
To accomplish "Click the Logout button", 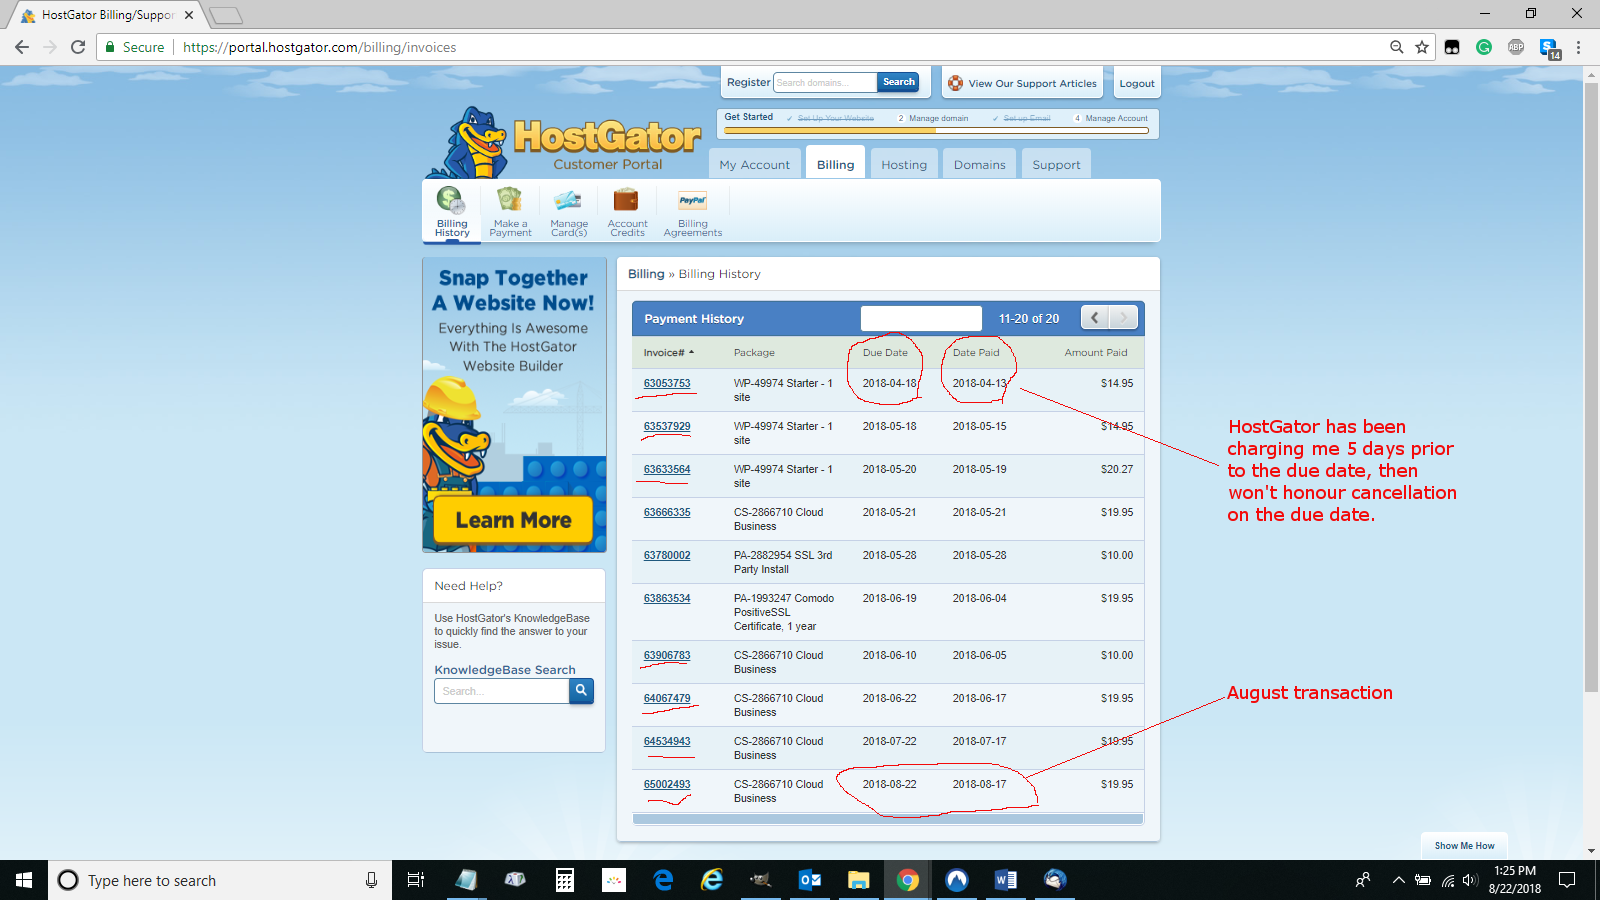I will pos(1136,83).
